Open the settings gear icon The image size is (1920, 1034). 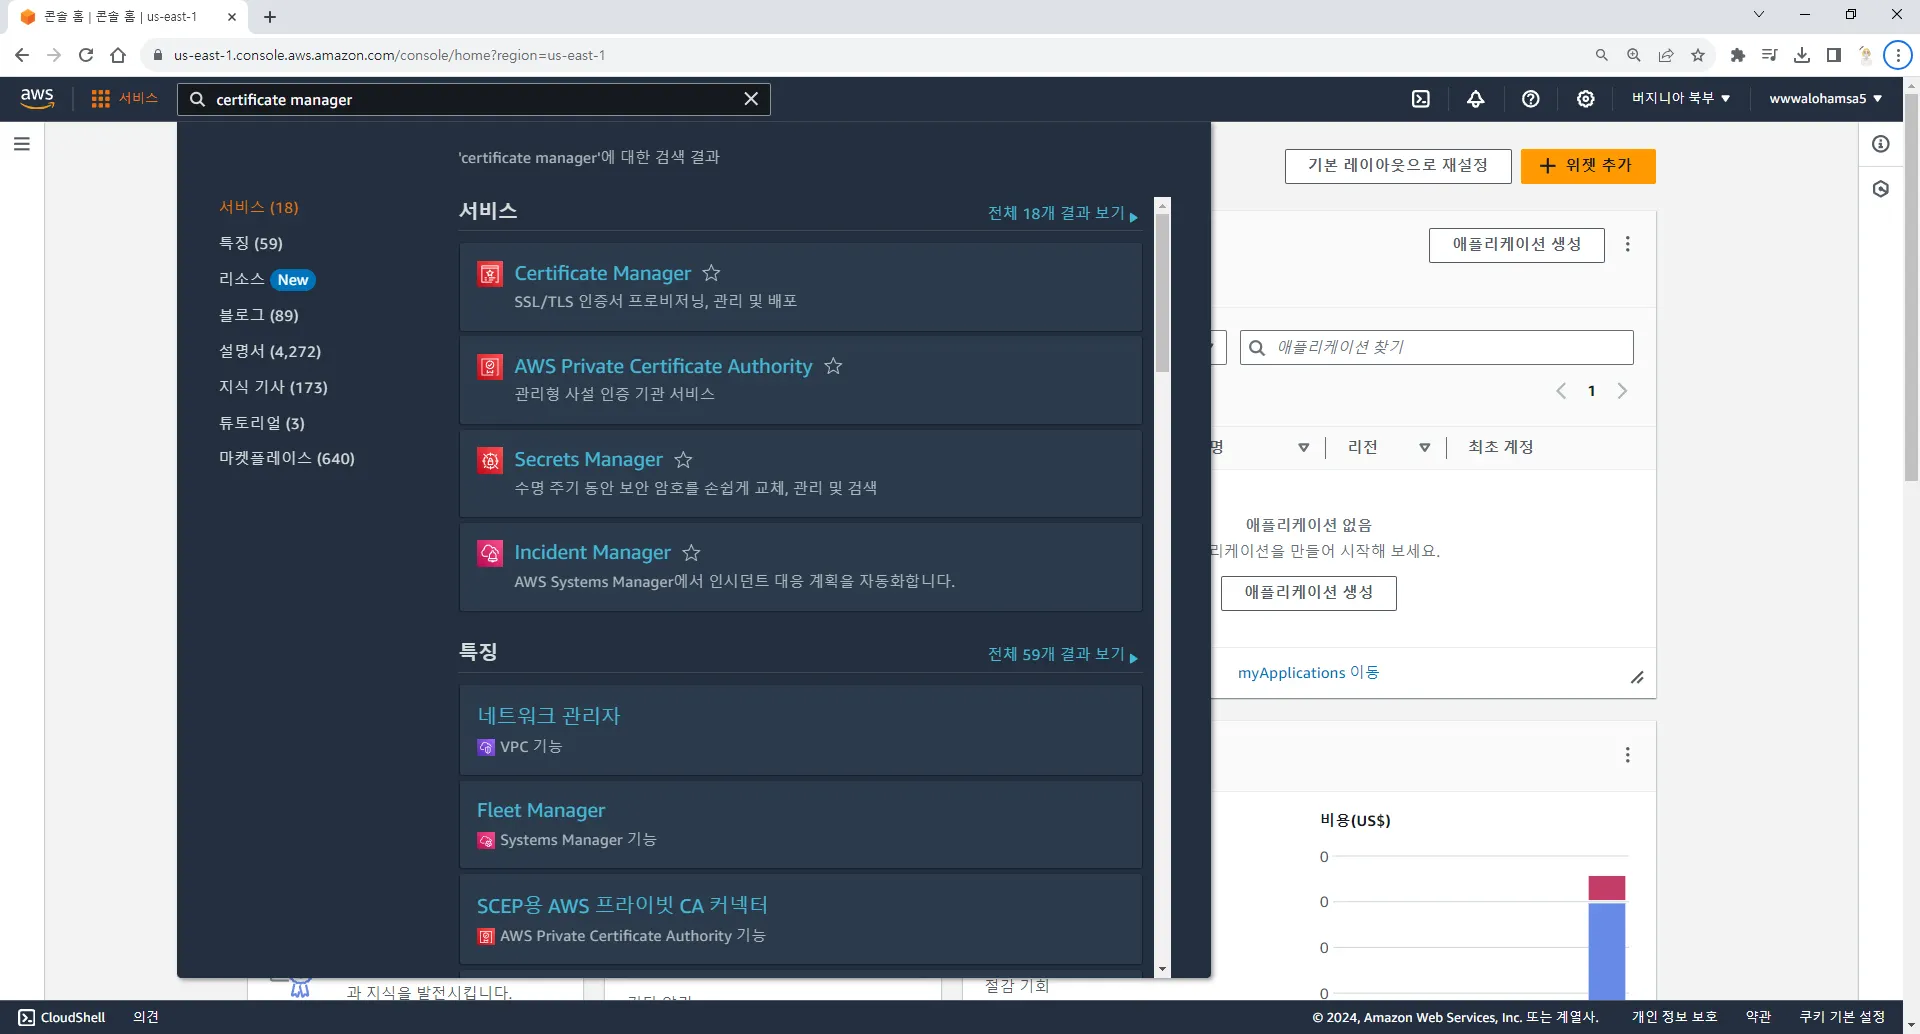[1586, 99]
